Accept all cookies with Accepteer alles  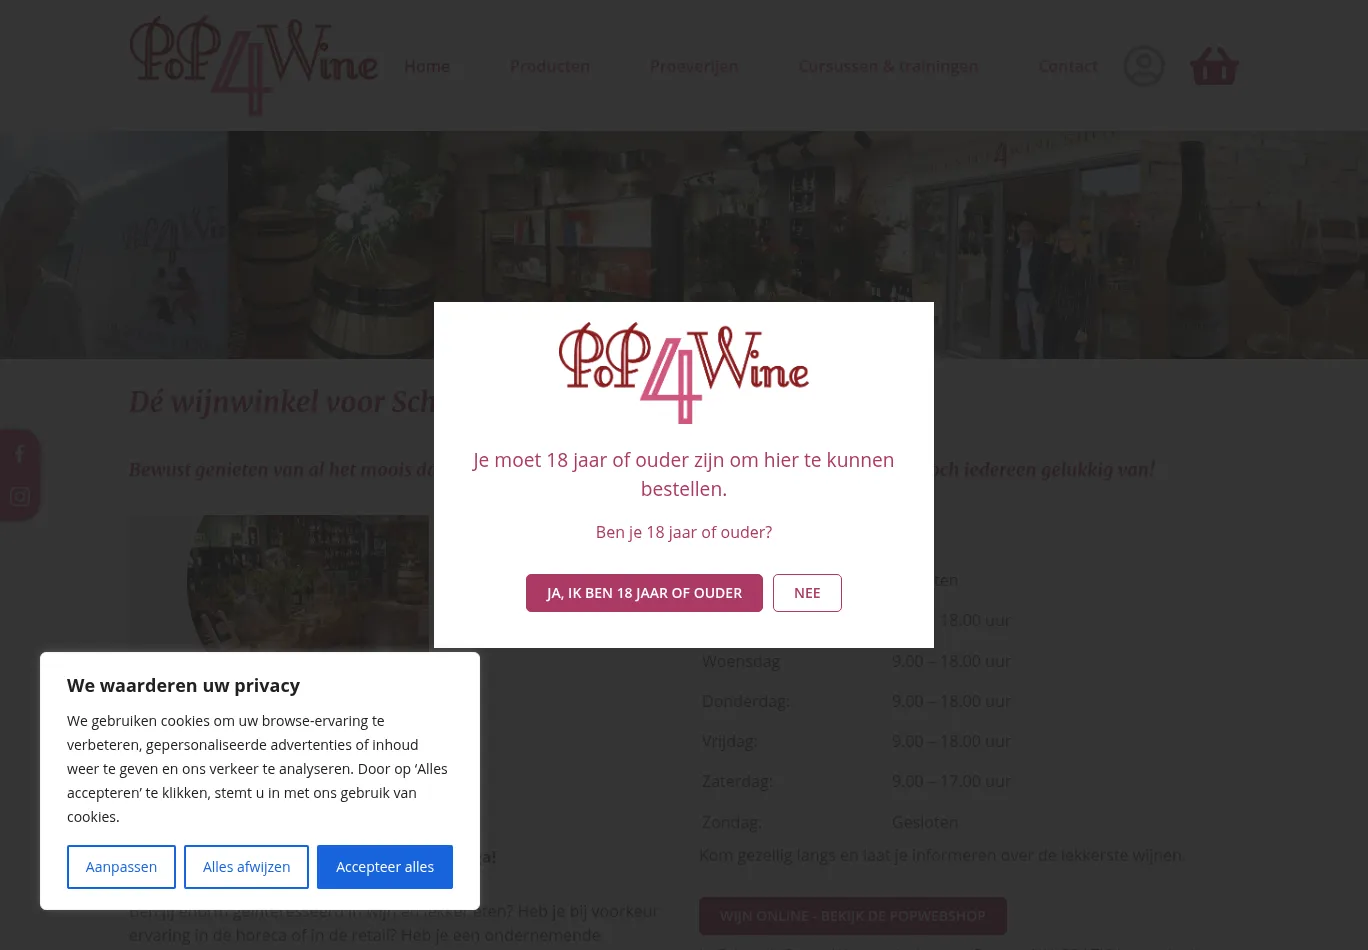pos(385,867)
